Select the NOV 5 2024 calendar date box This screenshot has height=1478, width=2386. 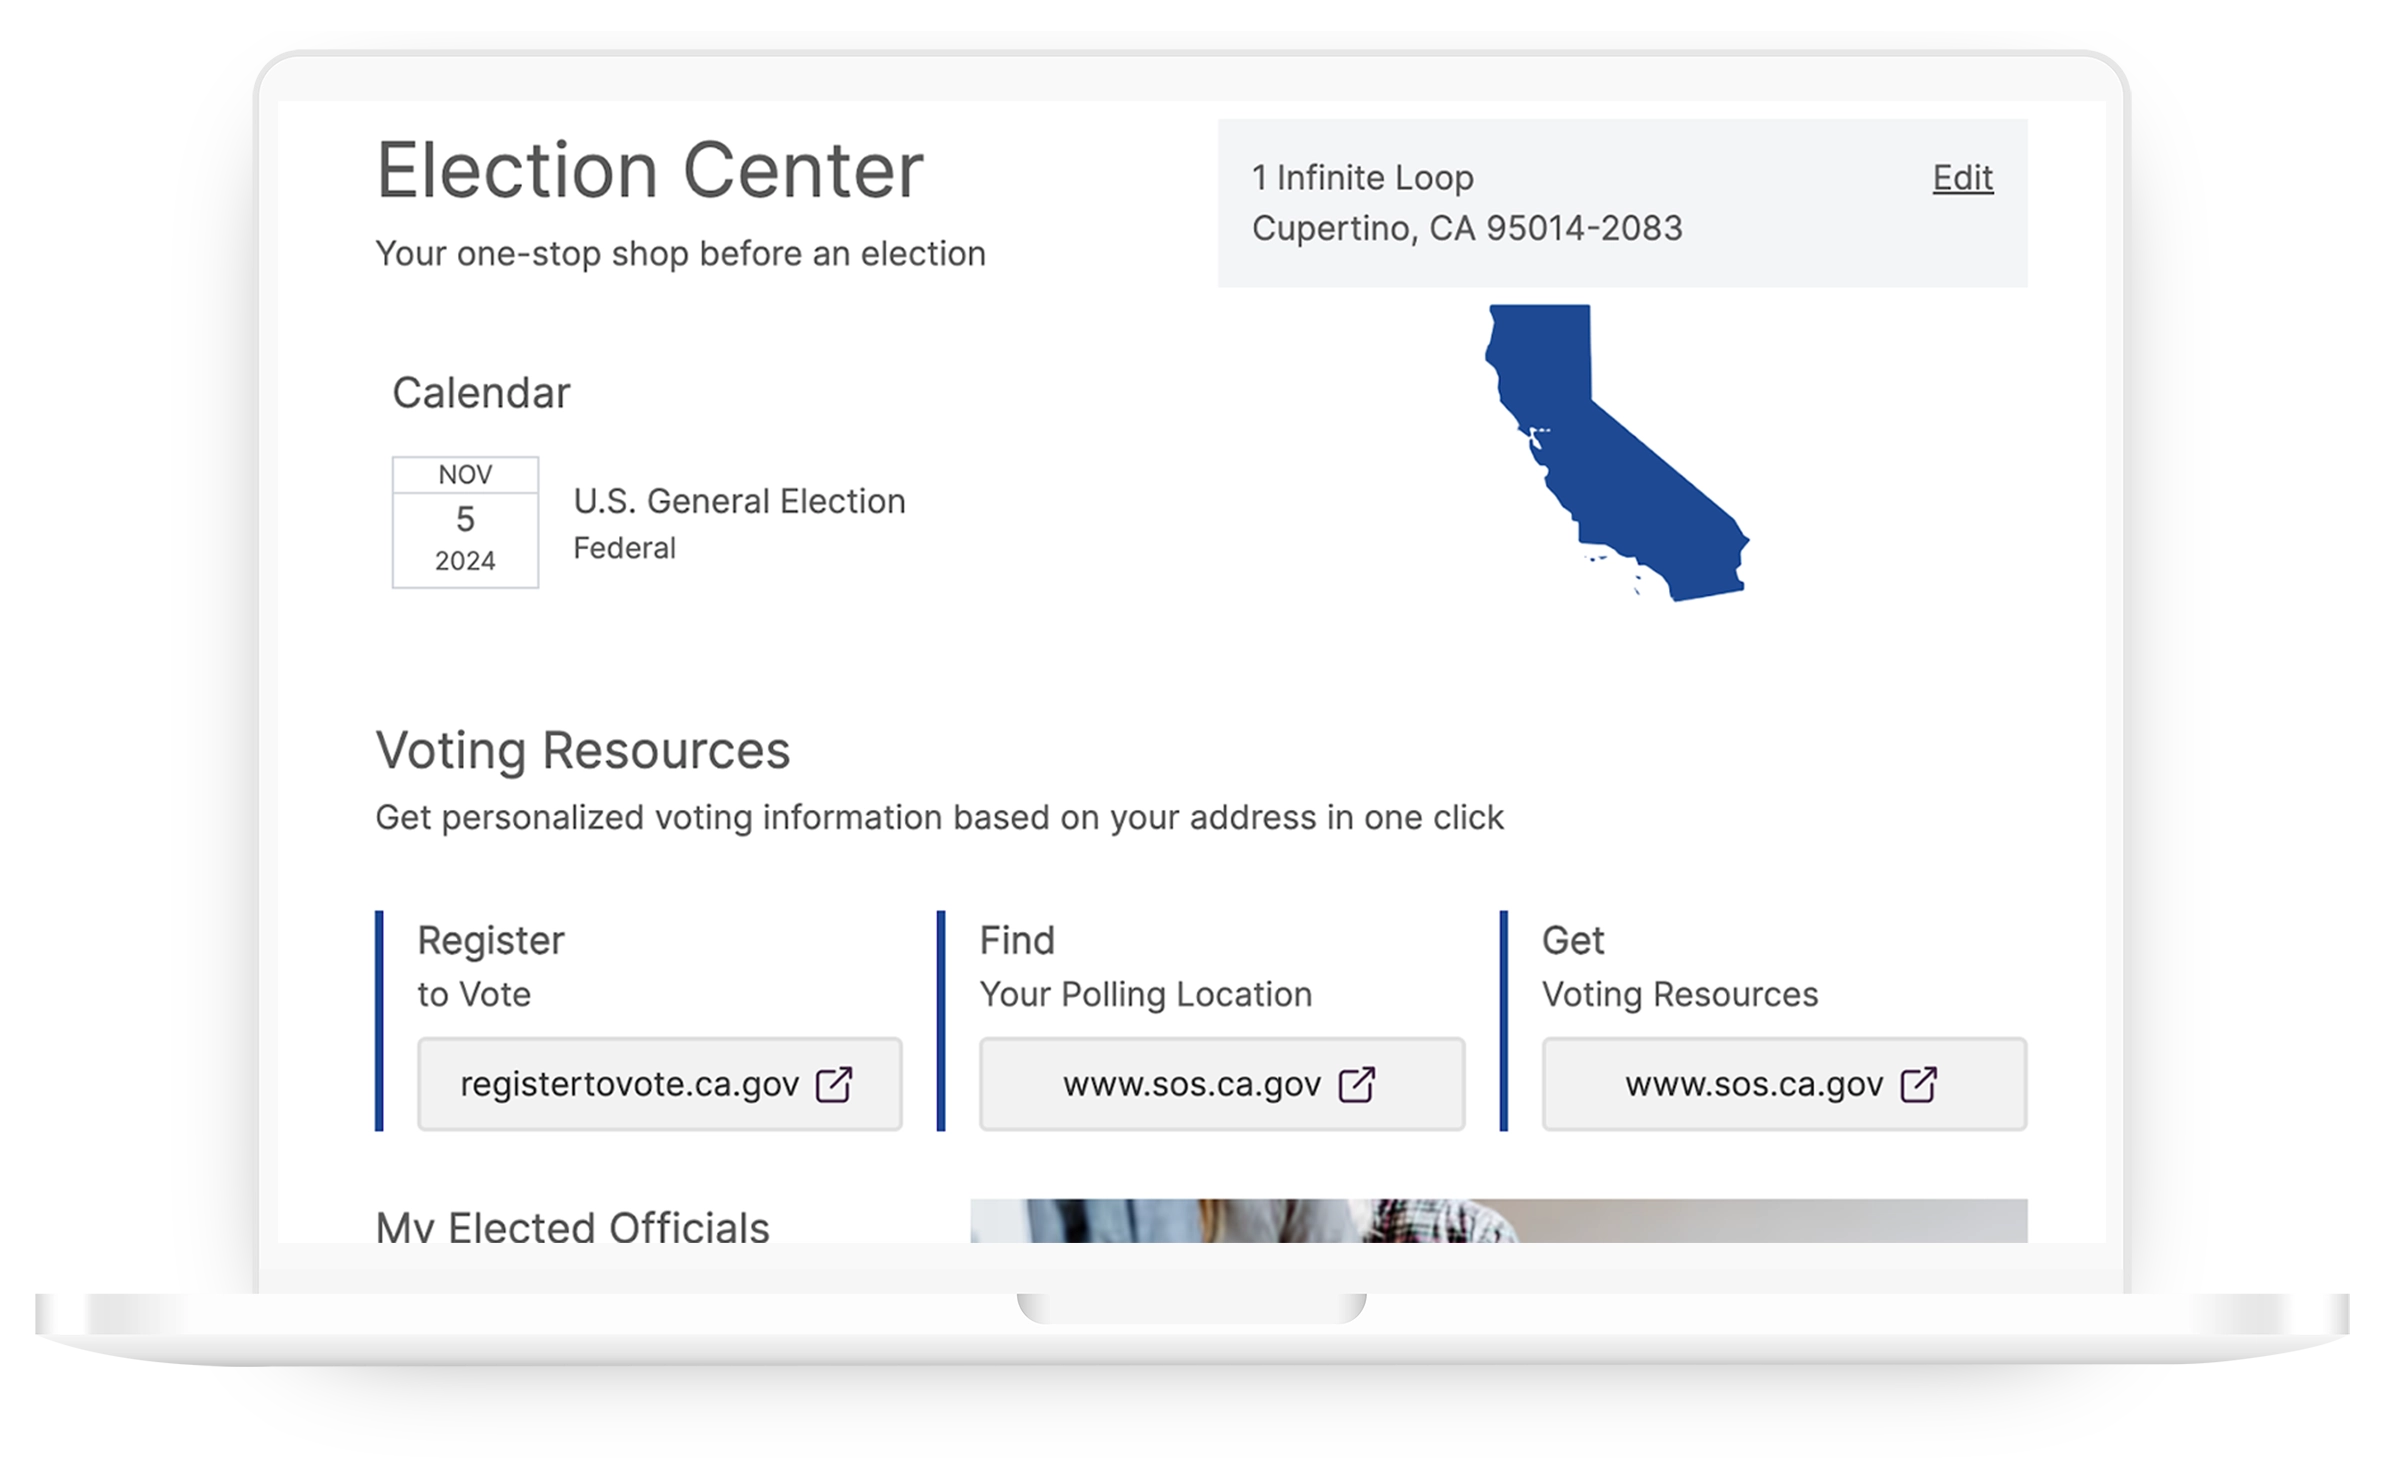(465, 522)
